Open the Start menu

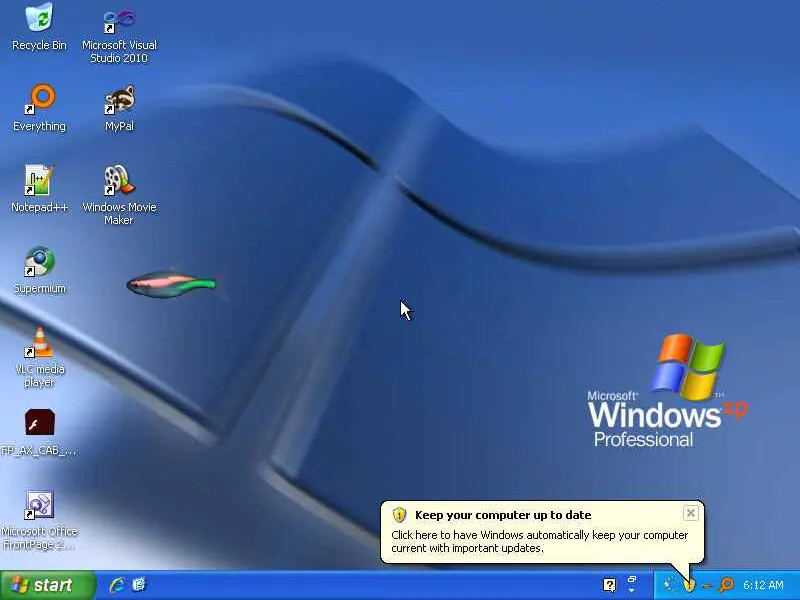click(47, 585)
